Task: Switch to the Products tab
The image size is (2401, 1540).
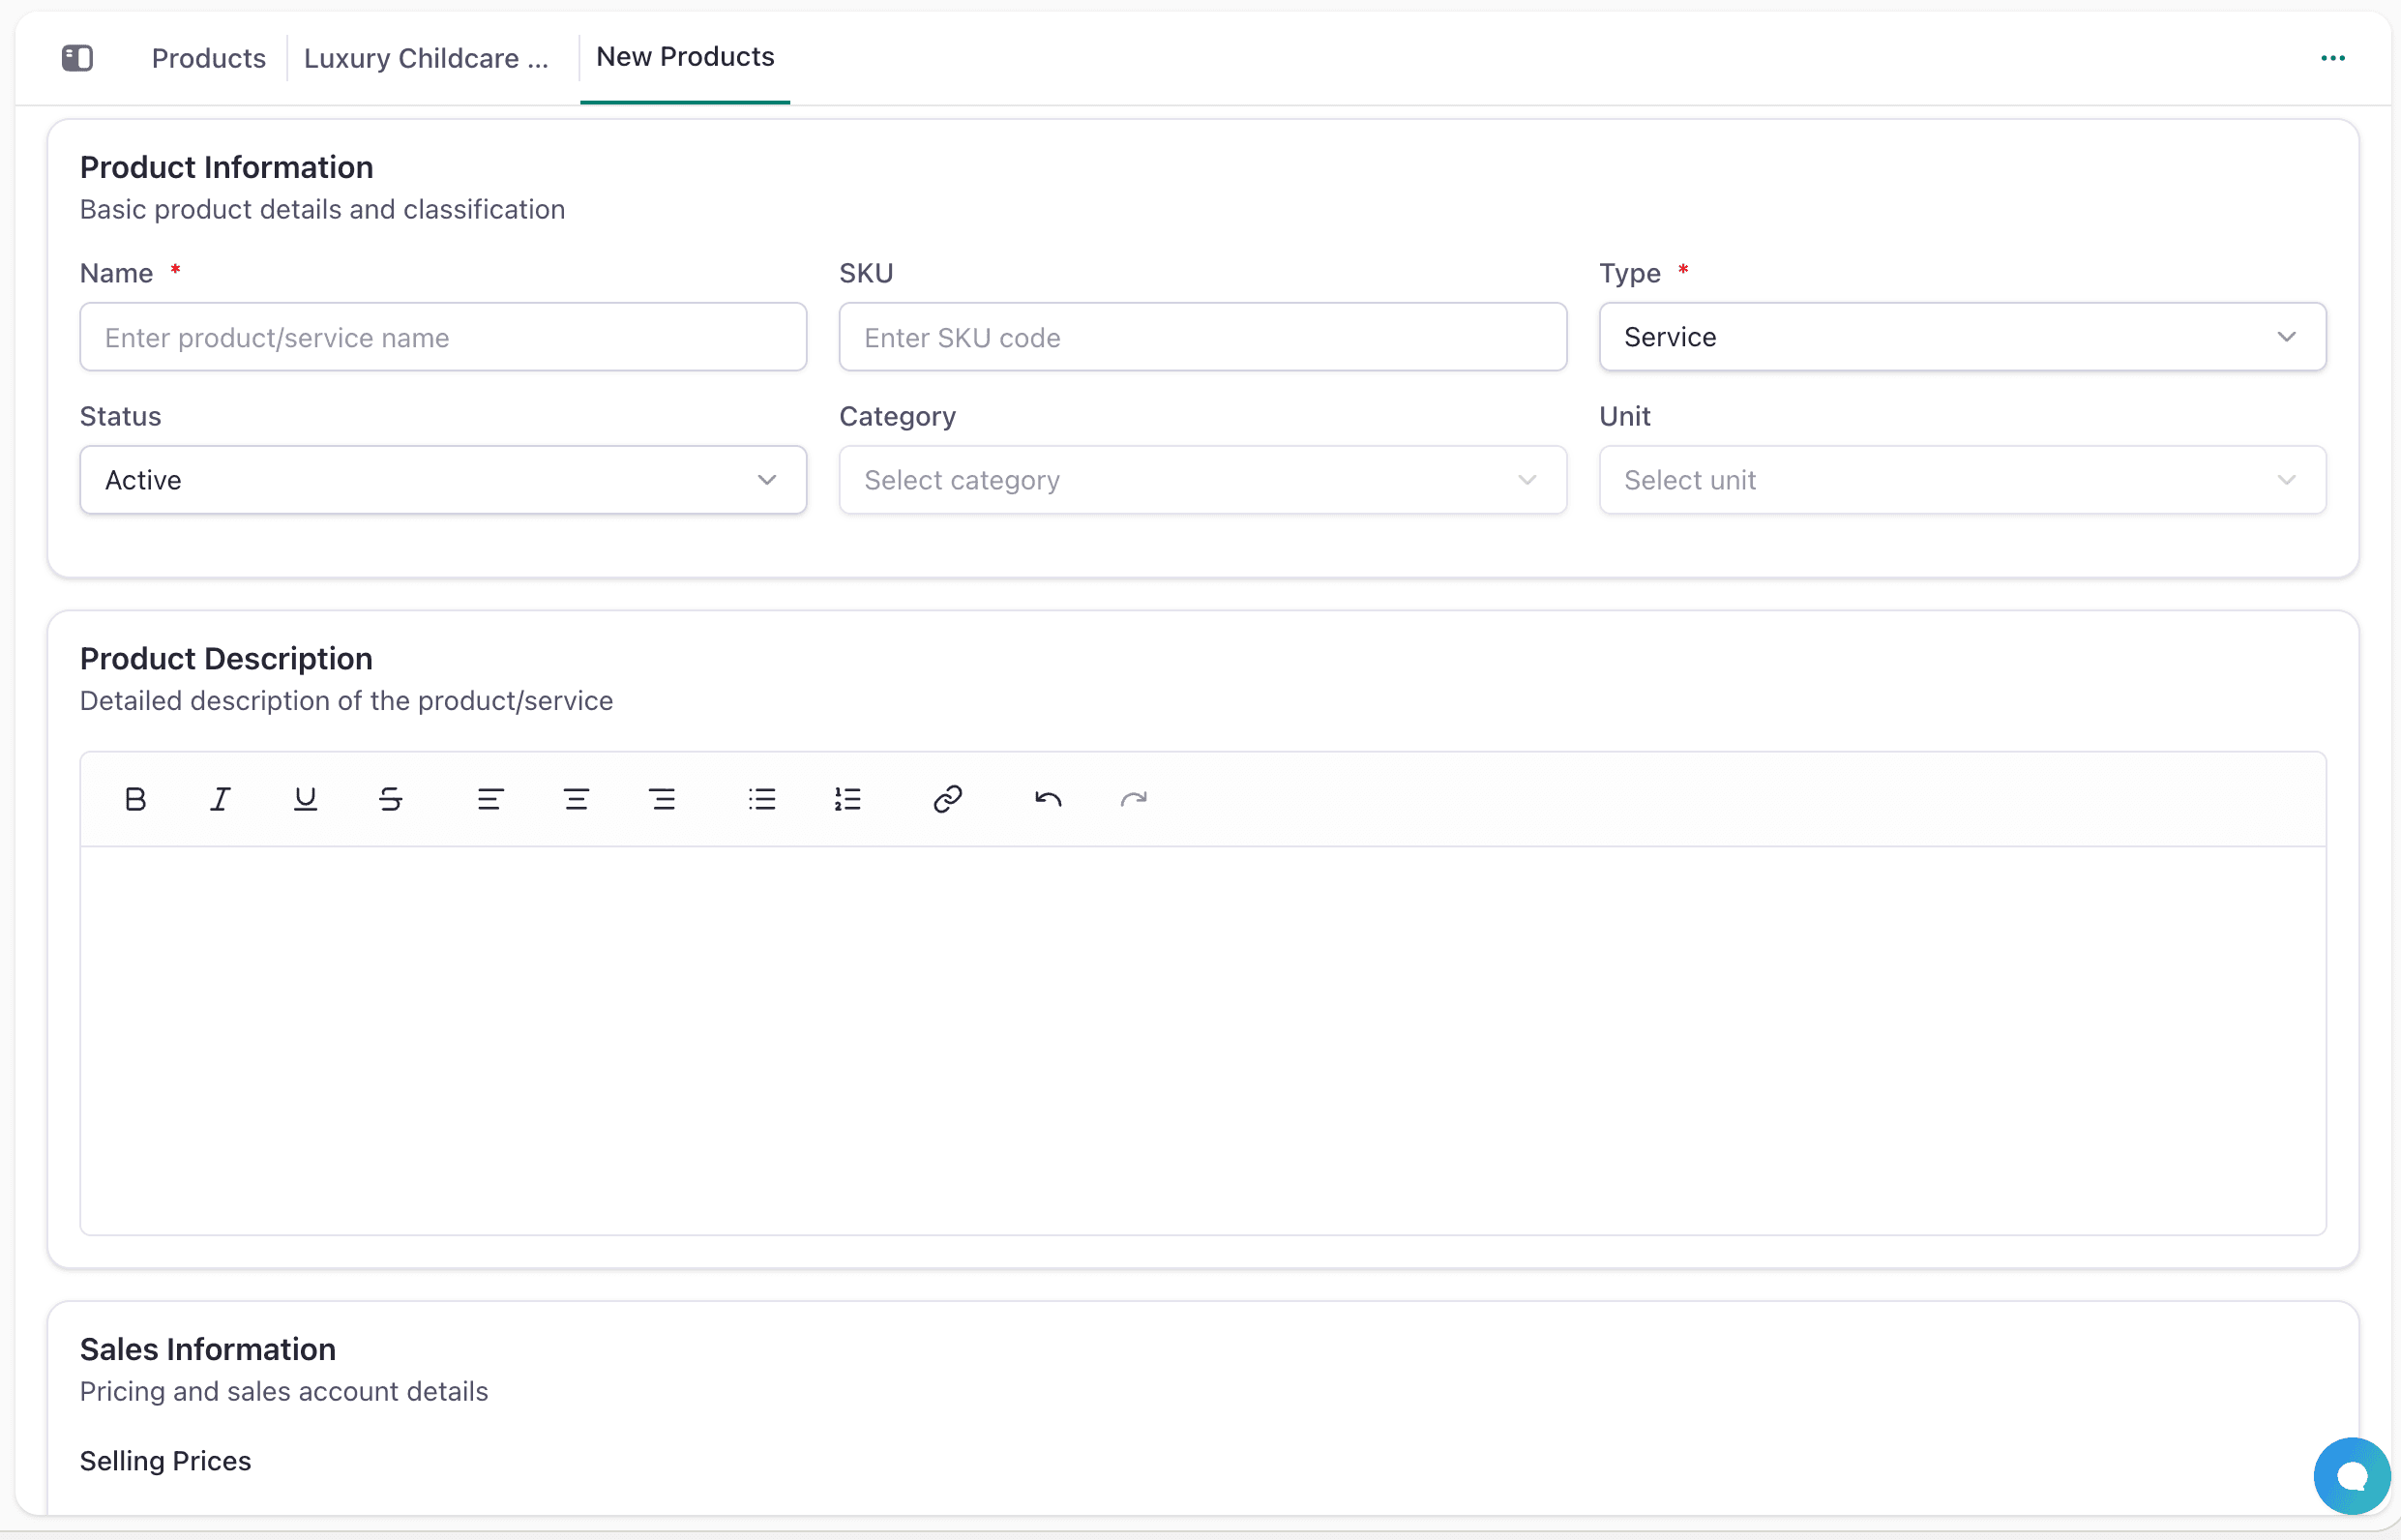Action: coord(208,58)
